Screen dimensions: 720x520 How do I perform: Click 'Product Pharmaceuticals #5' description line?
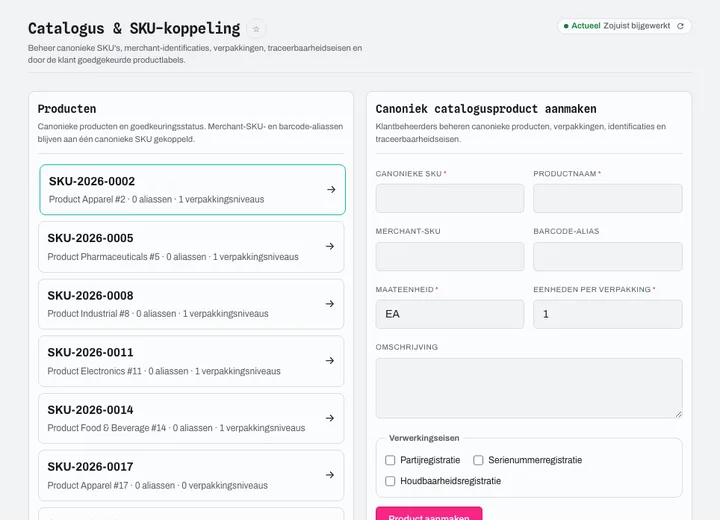click(173, 257)
